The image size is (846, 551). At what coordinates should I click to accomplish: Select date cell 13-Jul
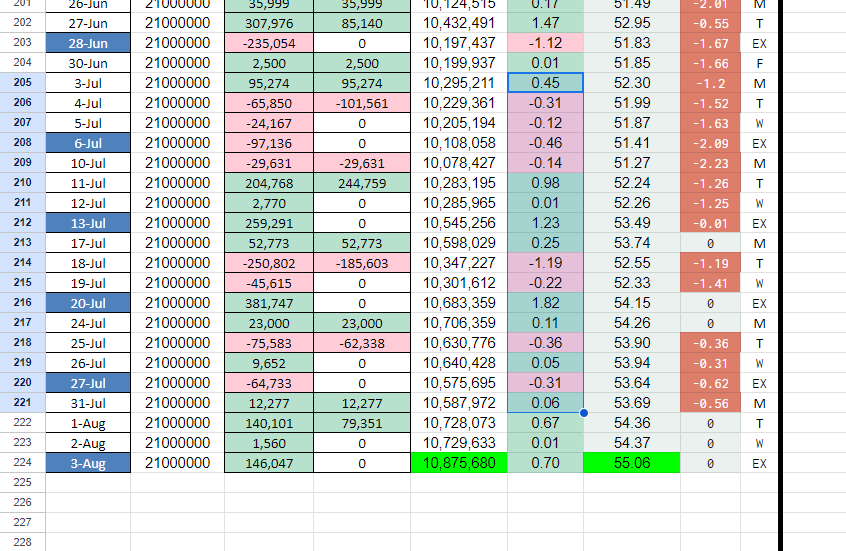click(88, 223)
